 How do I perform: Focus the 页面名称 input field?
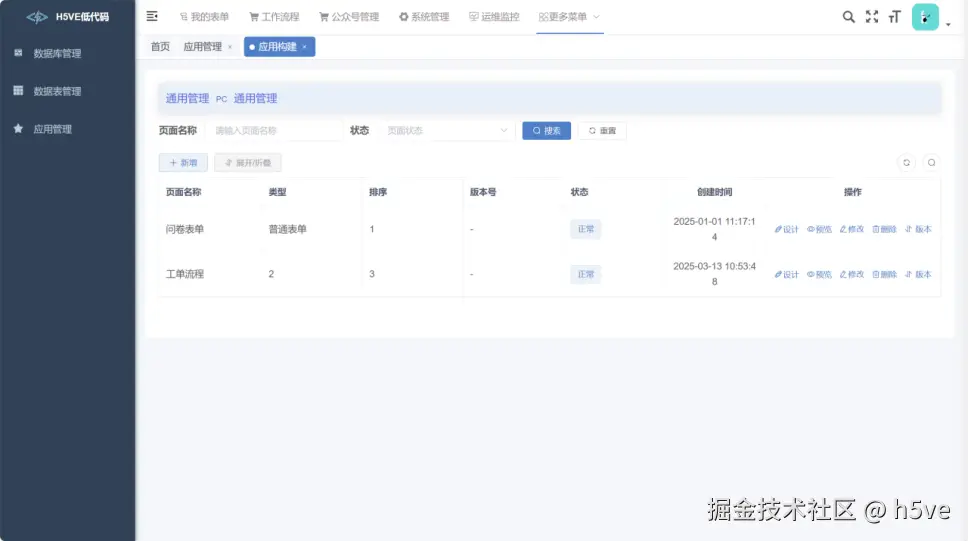(275, 130)
